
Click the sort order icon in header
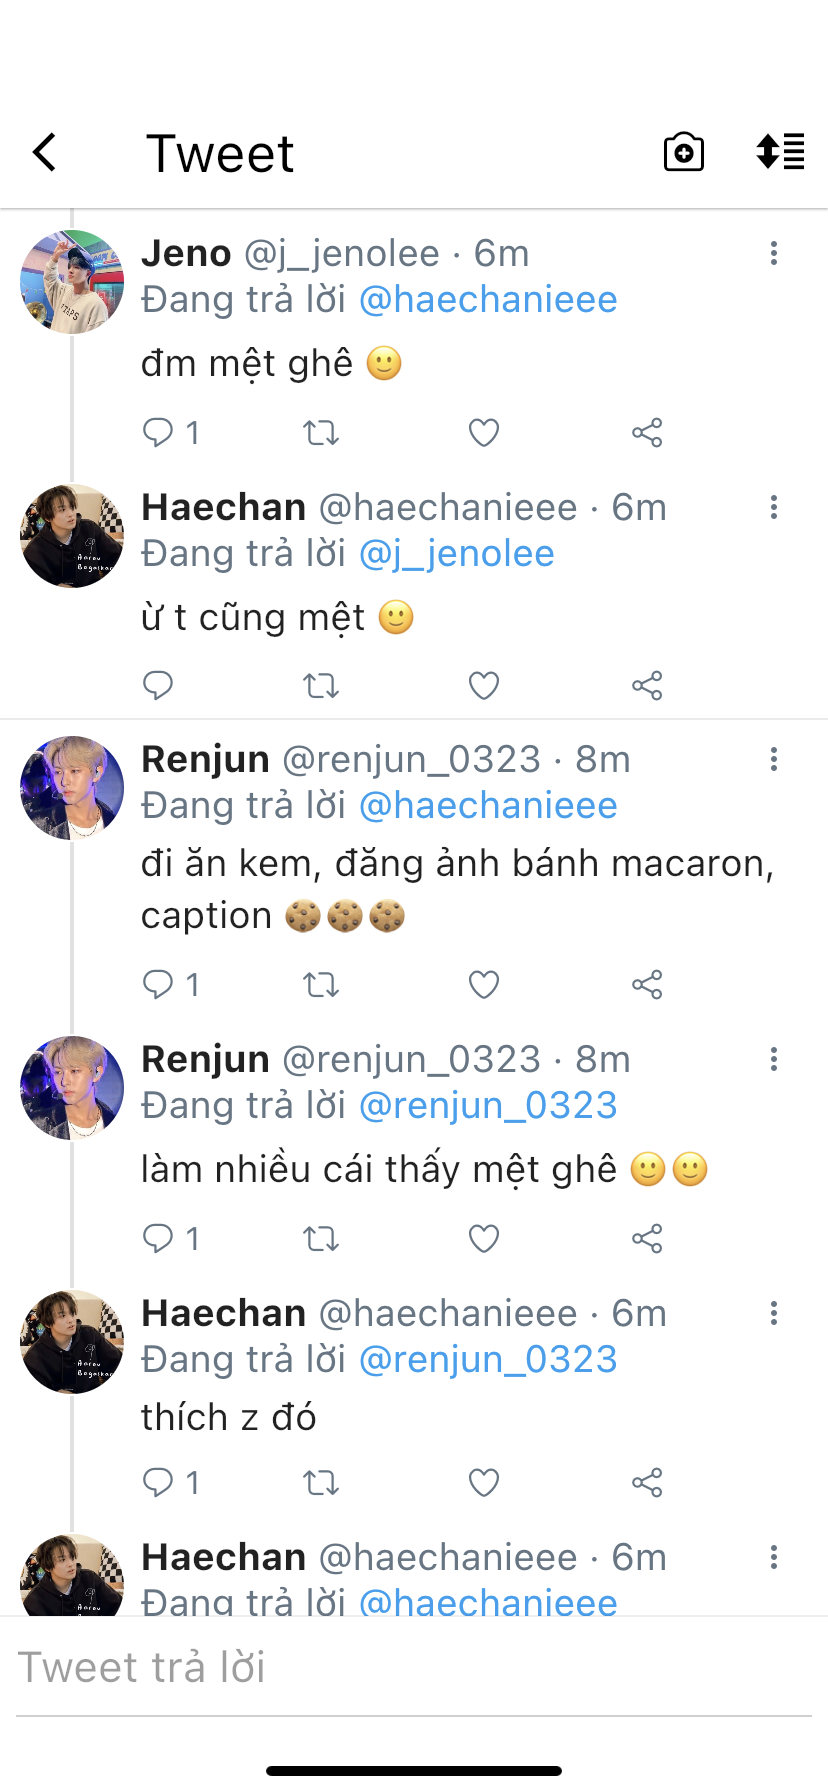tap(780, 152)
